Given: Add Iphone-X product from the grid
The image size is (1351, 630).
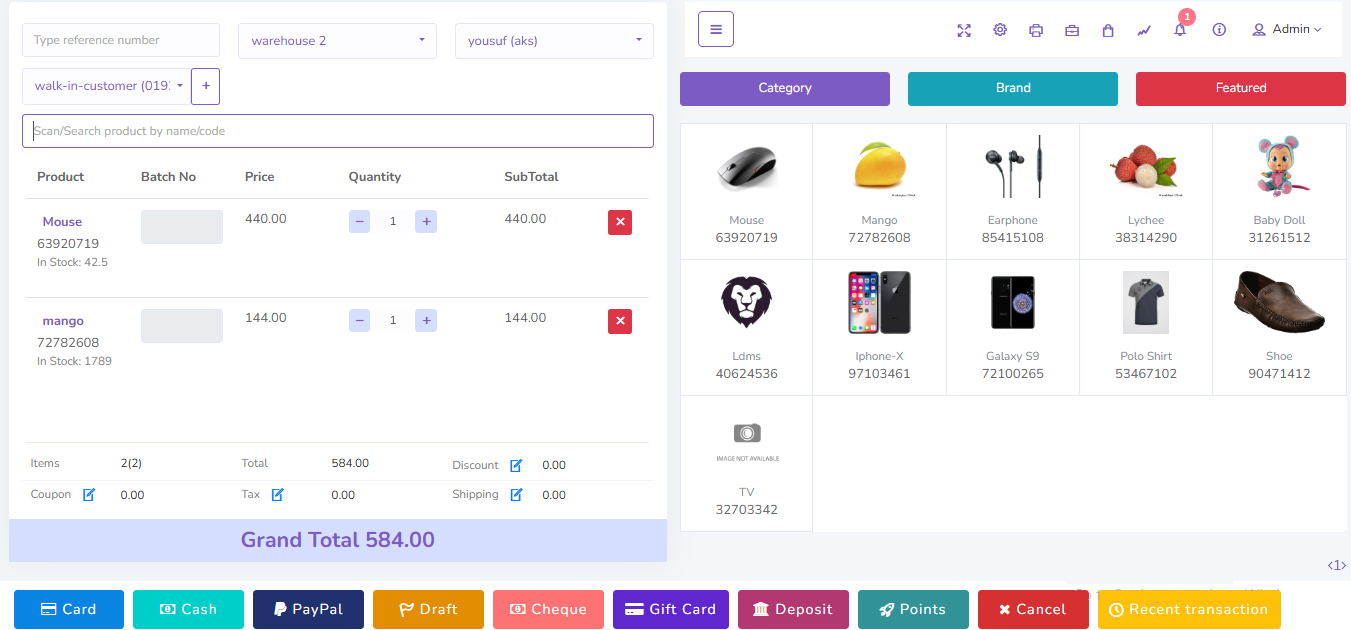Looking at the screenshot, I should [879, 320].
